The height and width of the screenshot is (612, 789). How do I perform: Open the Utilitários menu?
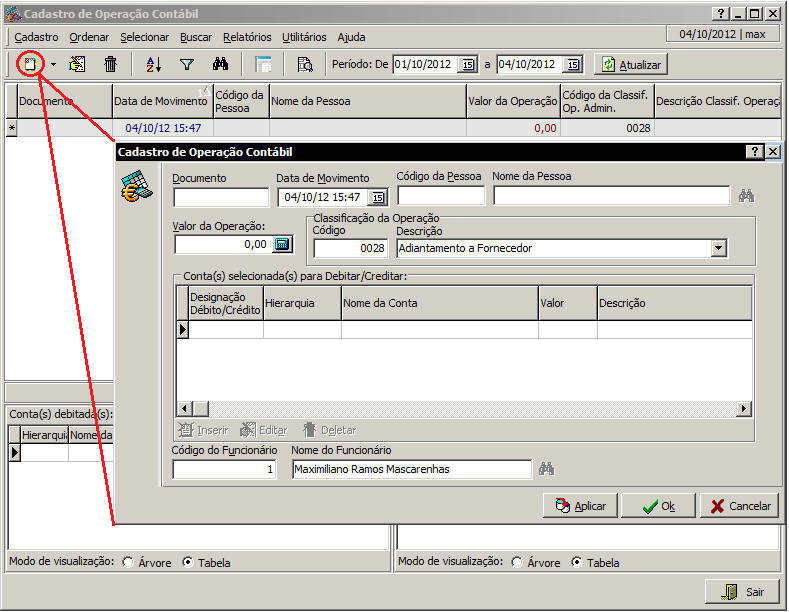(304, 37)
